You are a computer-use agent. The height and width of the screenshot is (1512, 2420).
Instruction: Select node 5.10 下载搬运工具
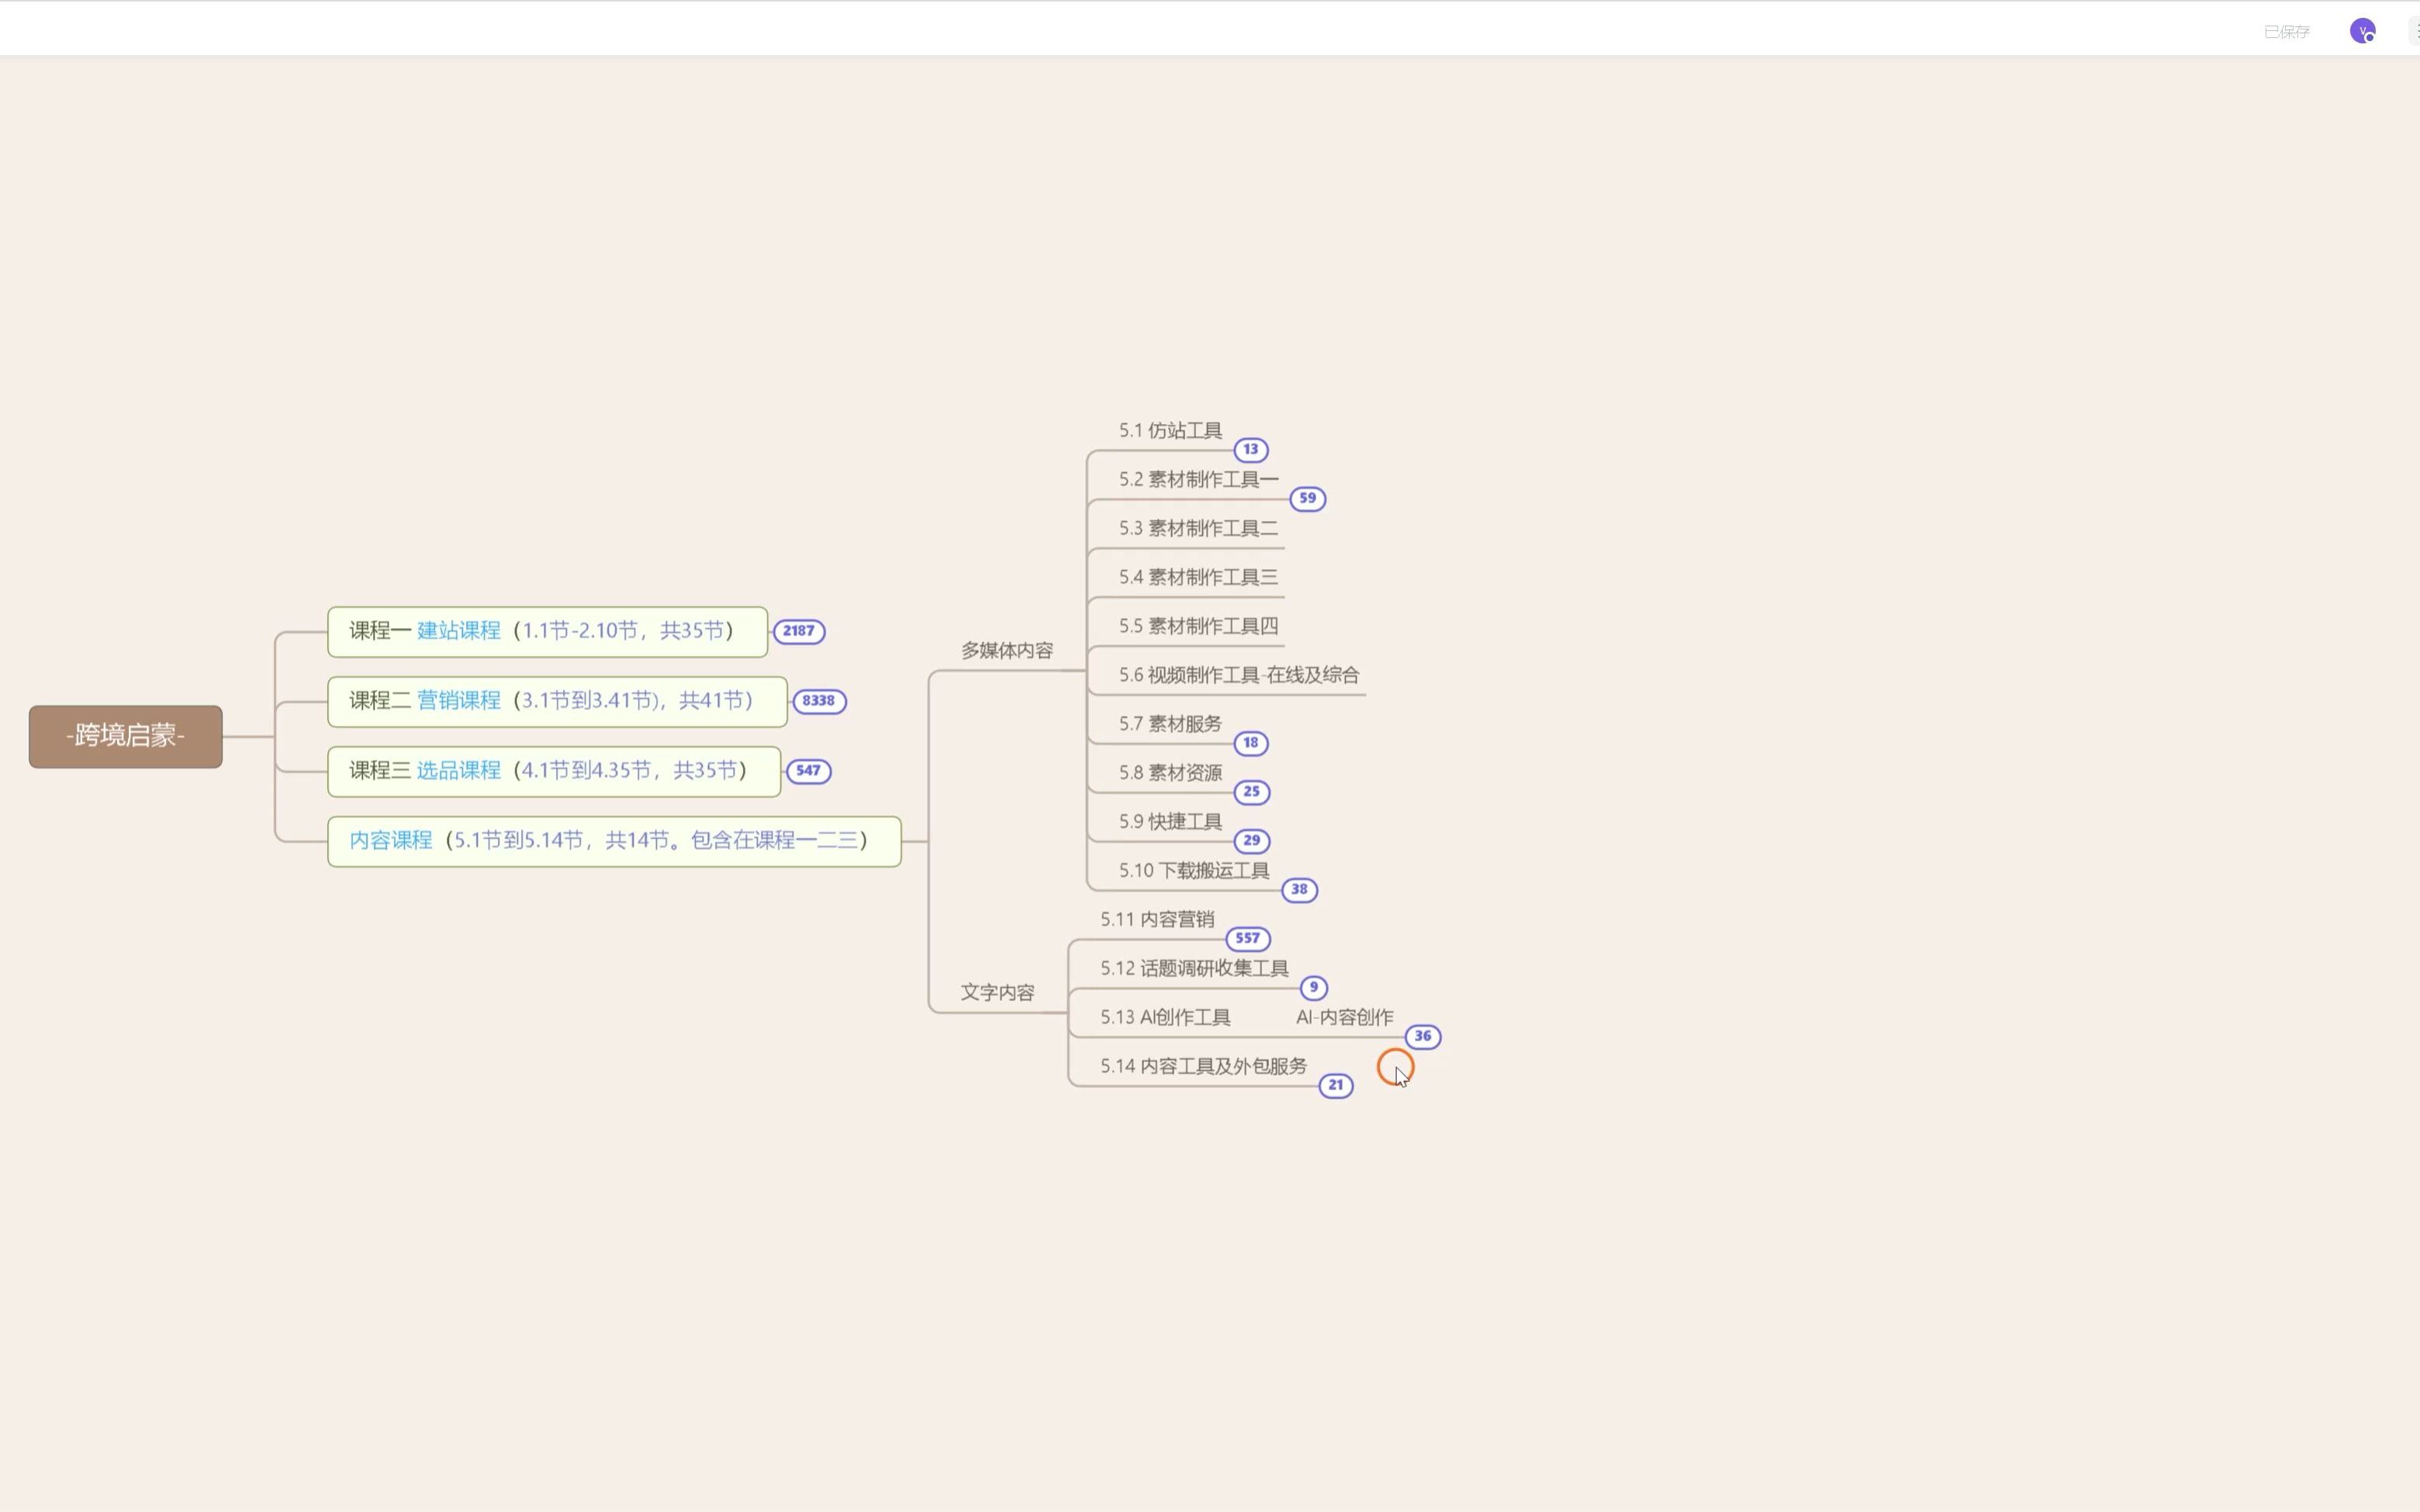[x=1194, y=871]
